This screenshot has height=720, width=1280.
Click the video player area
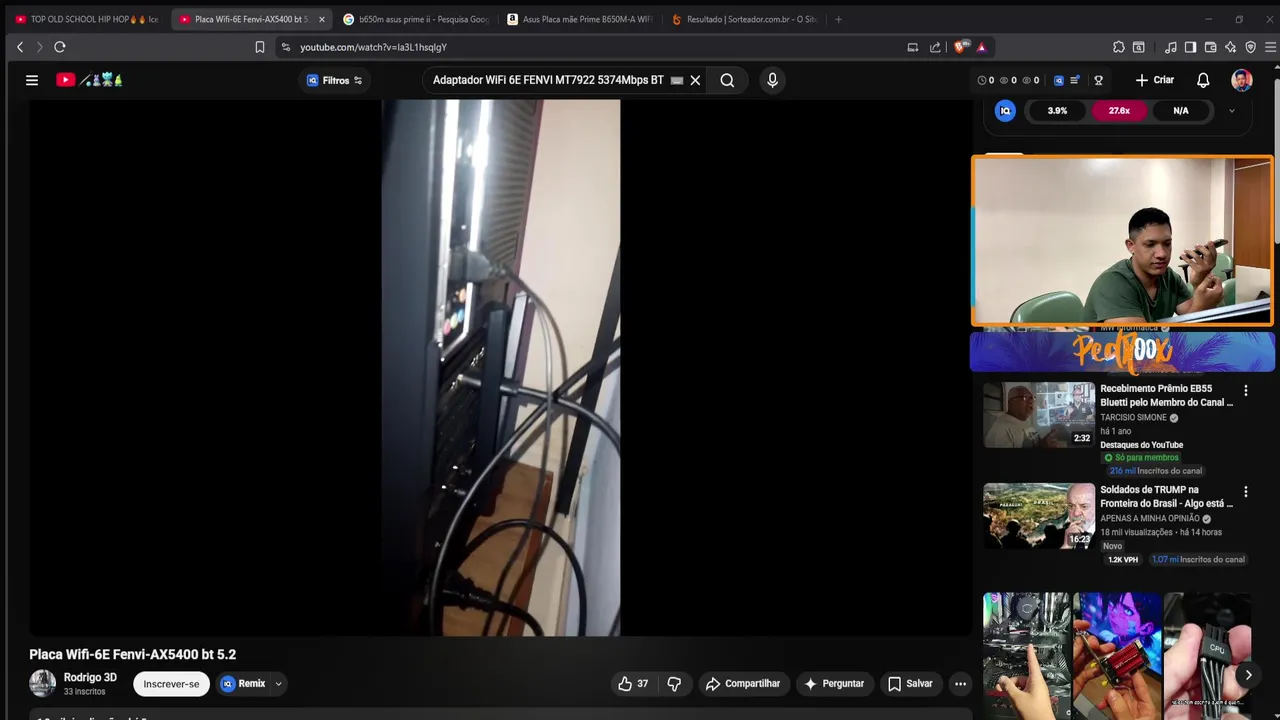(x=500, y=367)
